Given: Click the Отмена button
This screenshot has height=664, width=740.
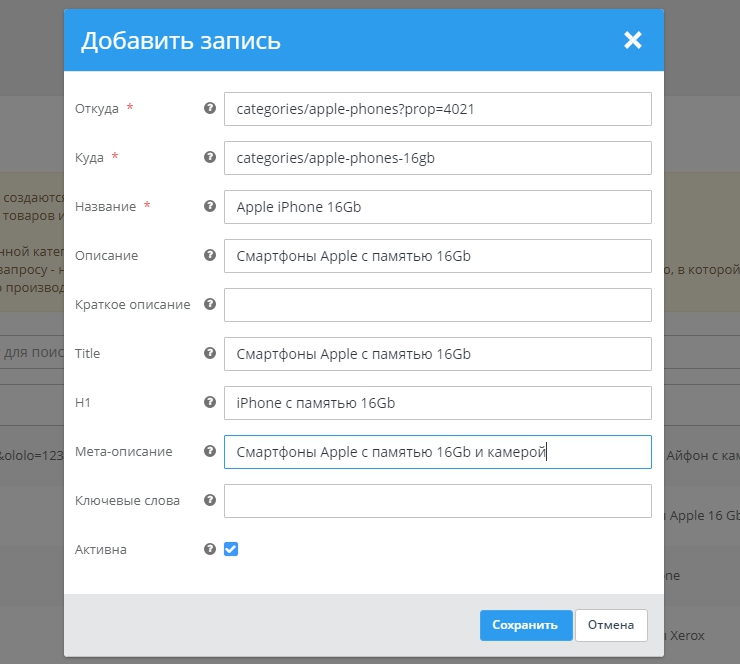Looking at the screenshot, I should click(x=611, y=625).
